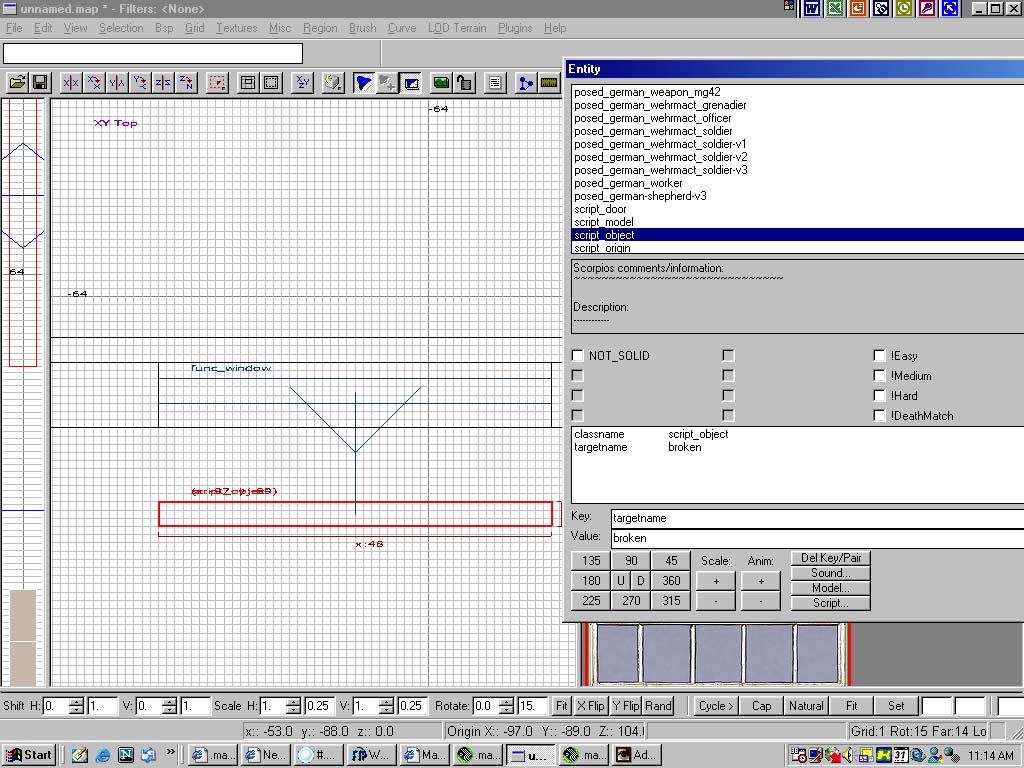Open the Plugins menu
Image resolution: width=1024 pixels, height=768 pixels.
click(x=515, y=28)
